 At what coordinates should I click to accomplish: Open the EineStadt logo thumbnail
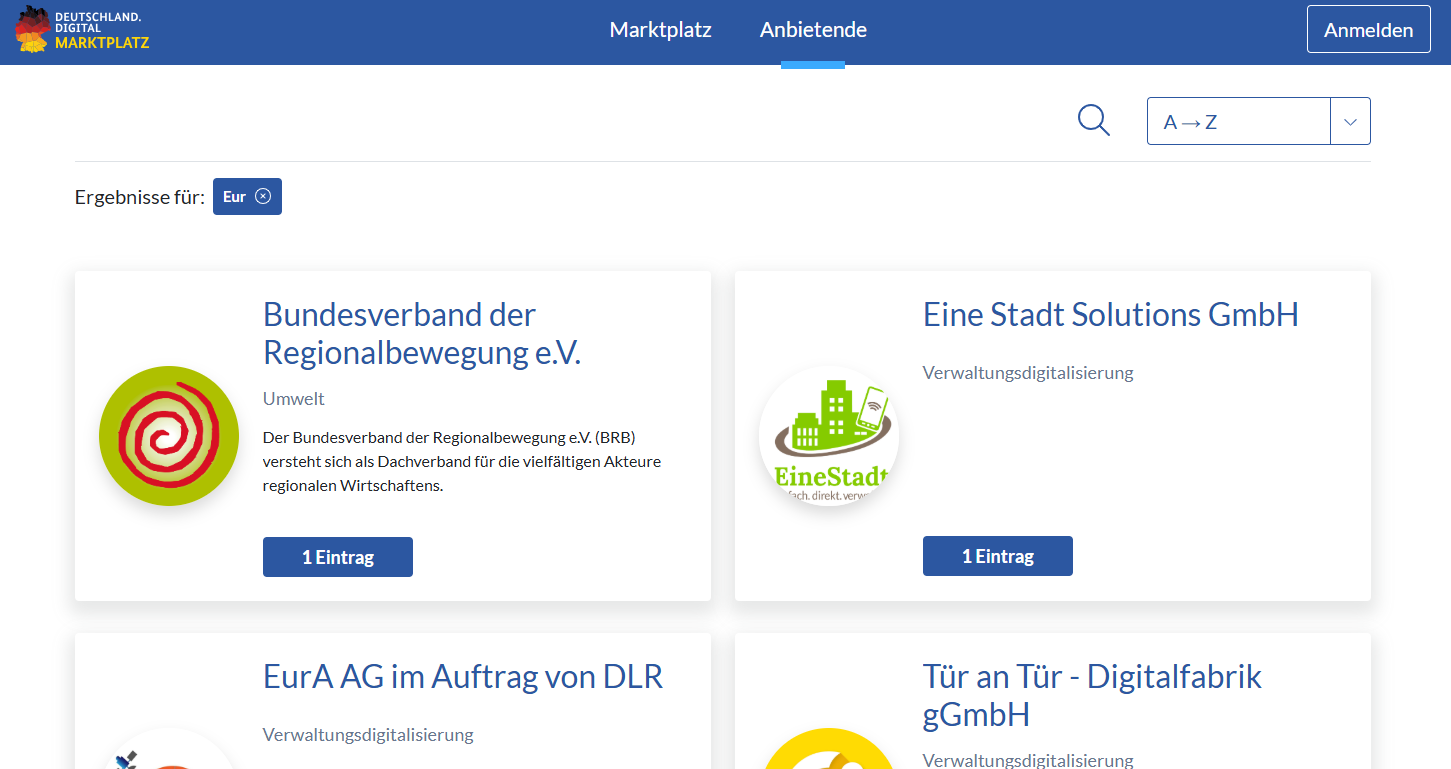(829, 436)
